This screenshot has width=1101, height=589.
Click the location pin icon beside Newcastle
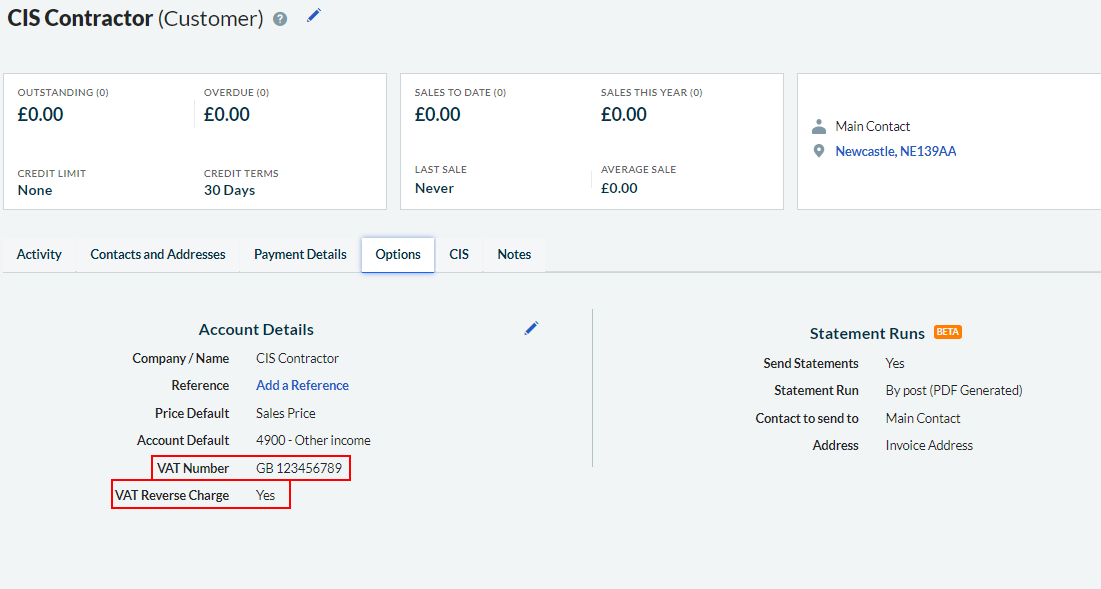coord(819,151)
